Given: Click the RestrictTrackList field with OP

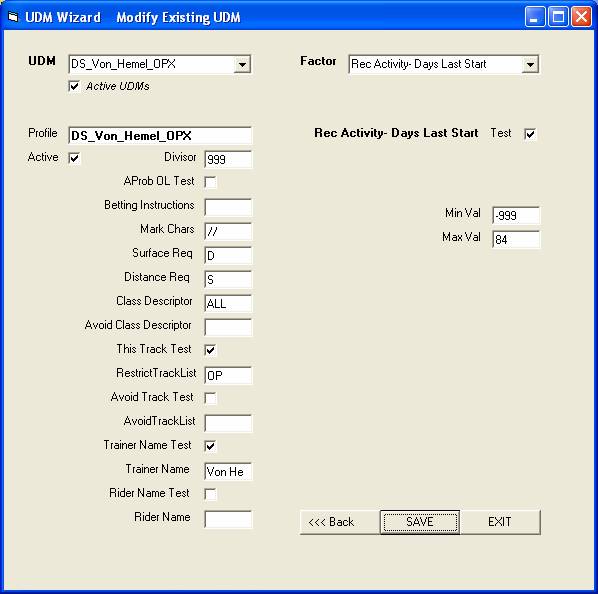Looking at the screenshot, I should tap(228, 375).
